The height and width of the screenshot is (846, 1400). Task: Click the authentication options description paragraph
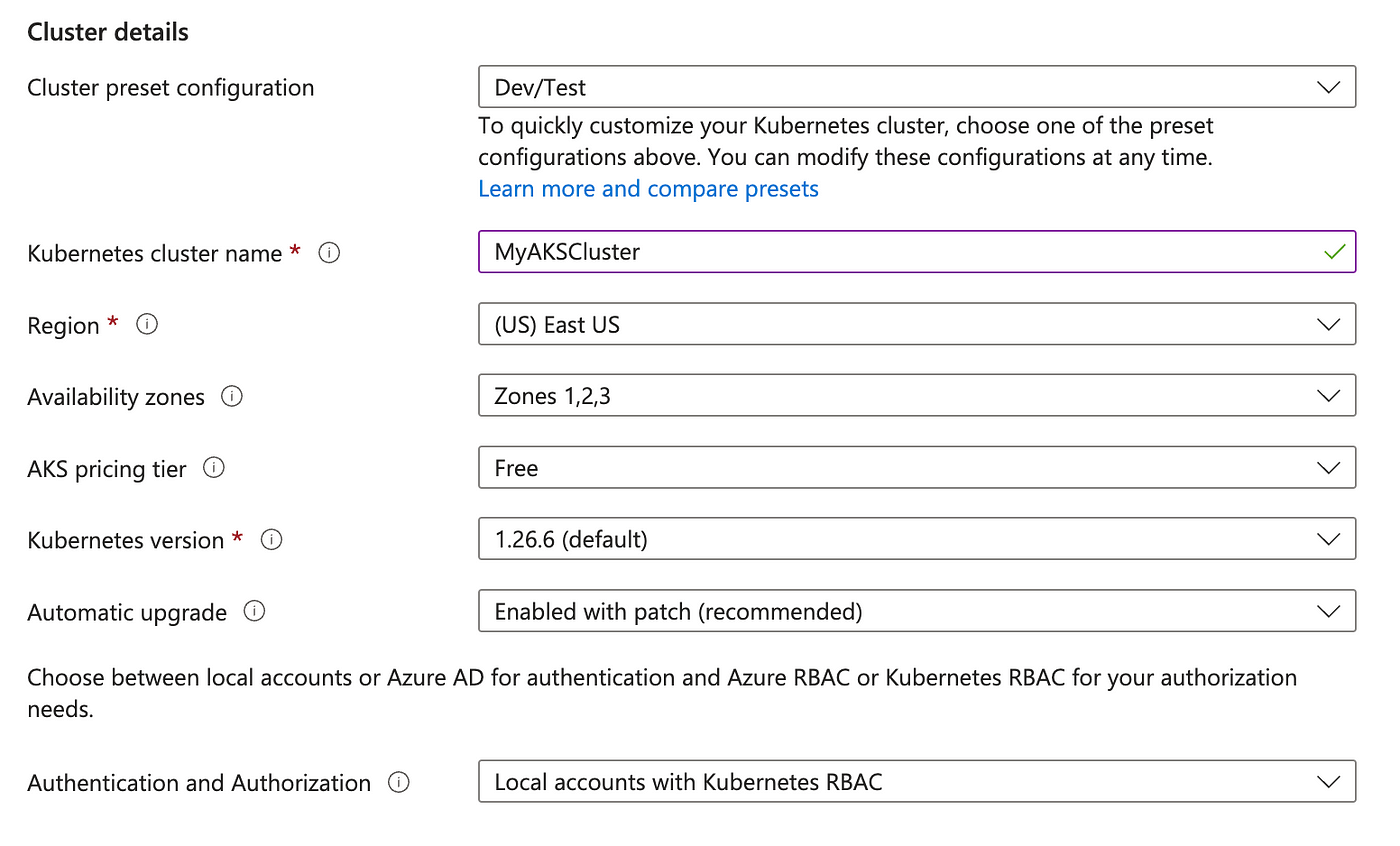coord(662,693)
